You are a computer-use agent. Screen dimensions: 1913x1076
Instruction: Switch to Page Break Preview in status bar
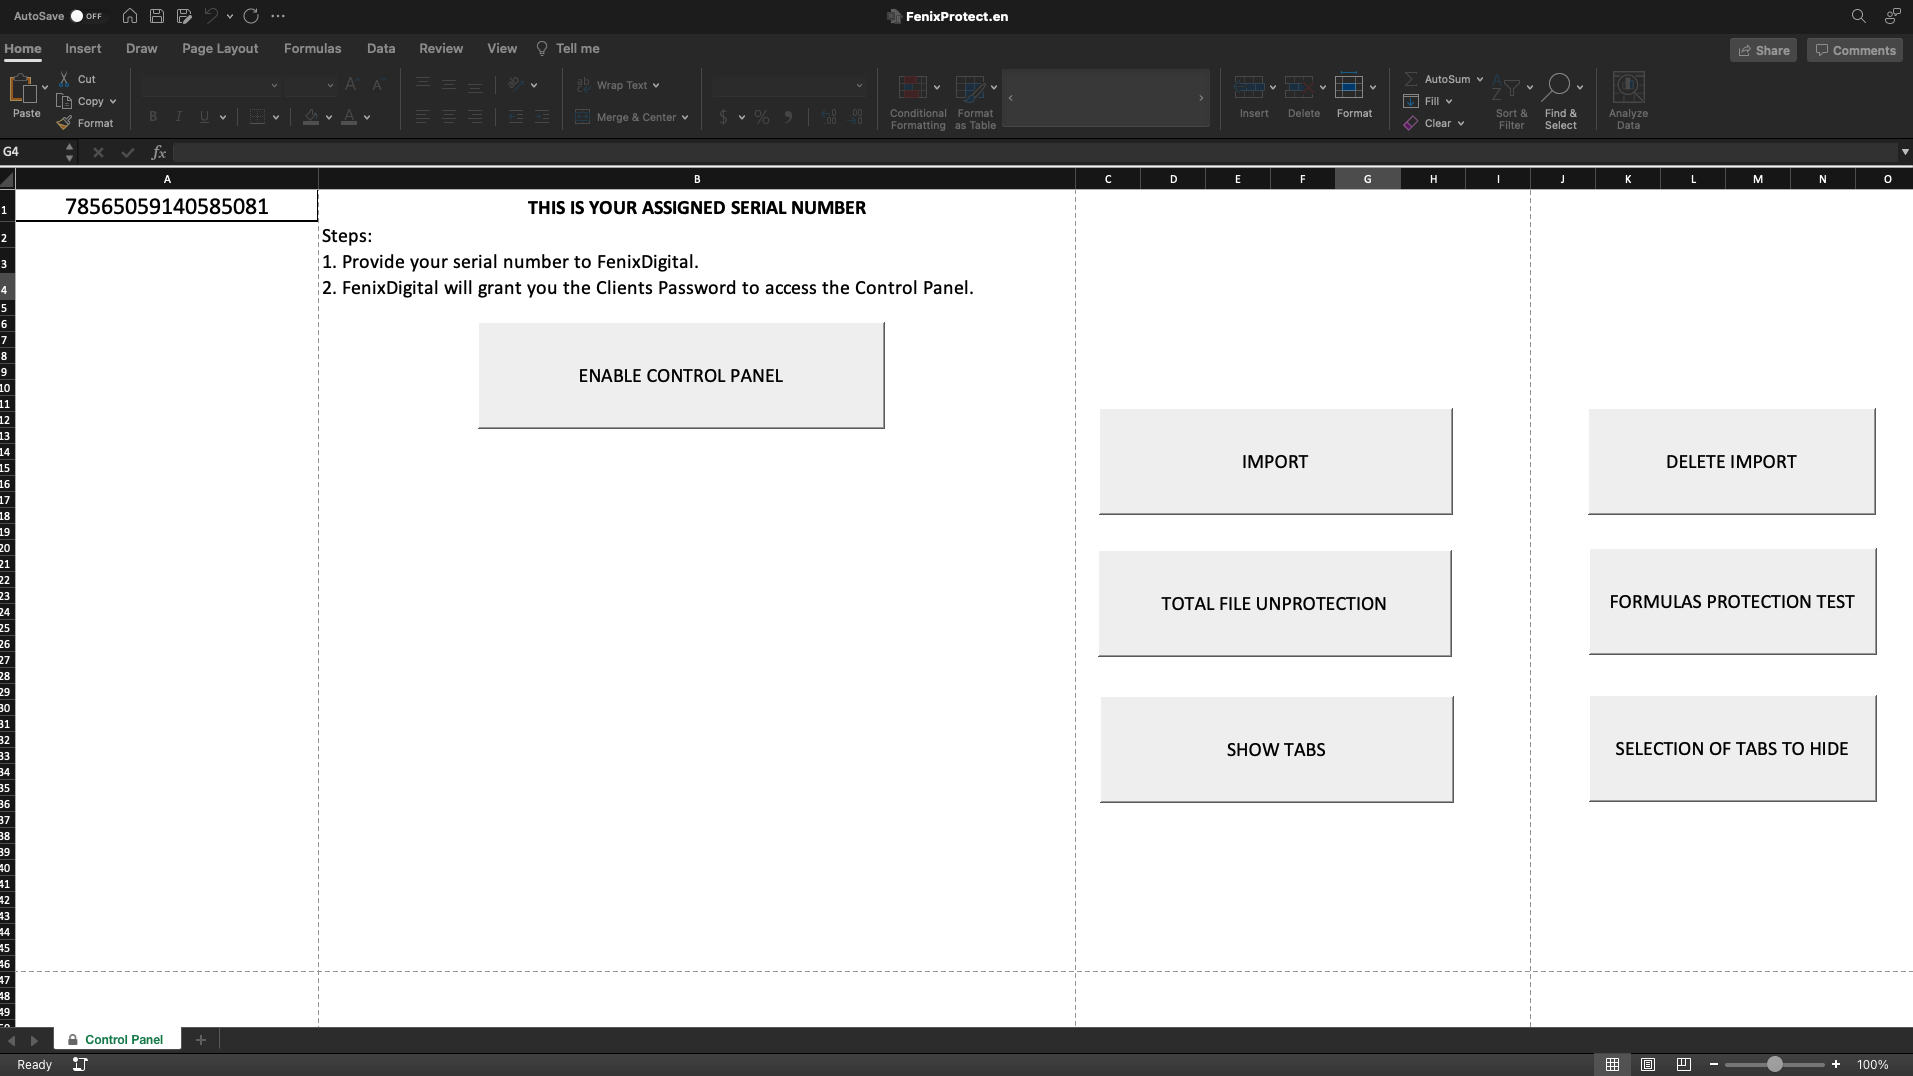click(x=1684, y=1064)
